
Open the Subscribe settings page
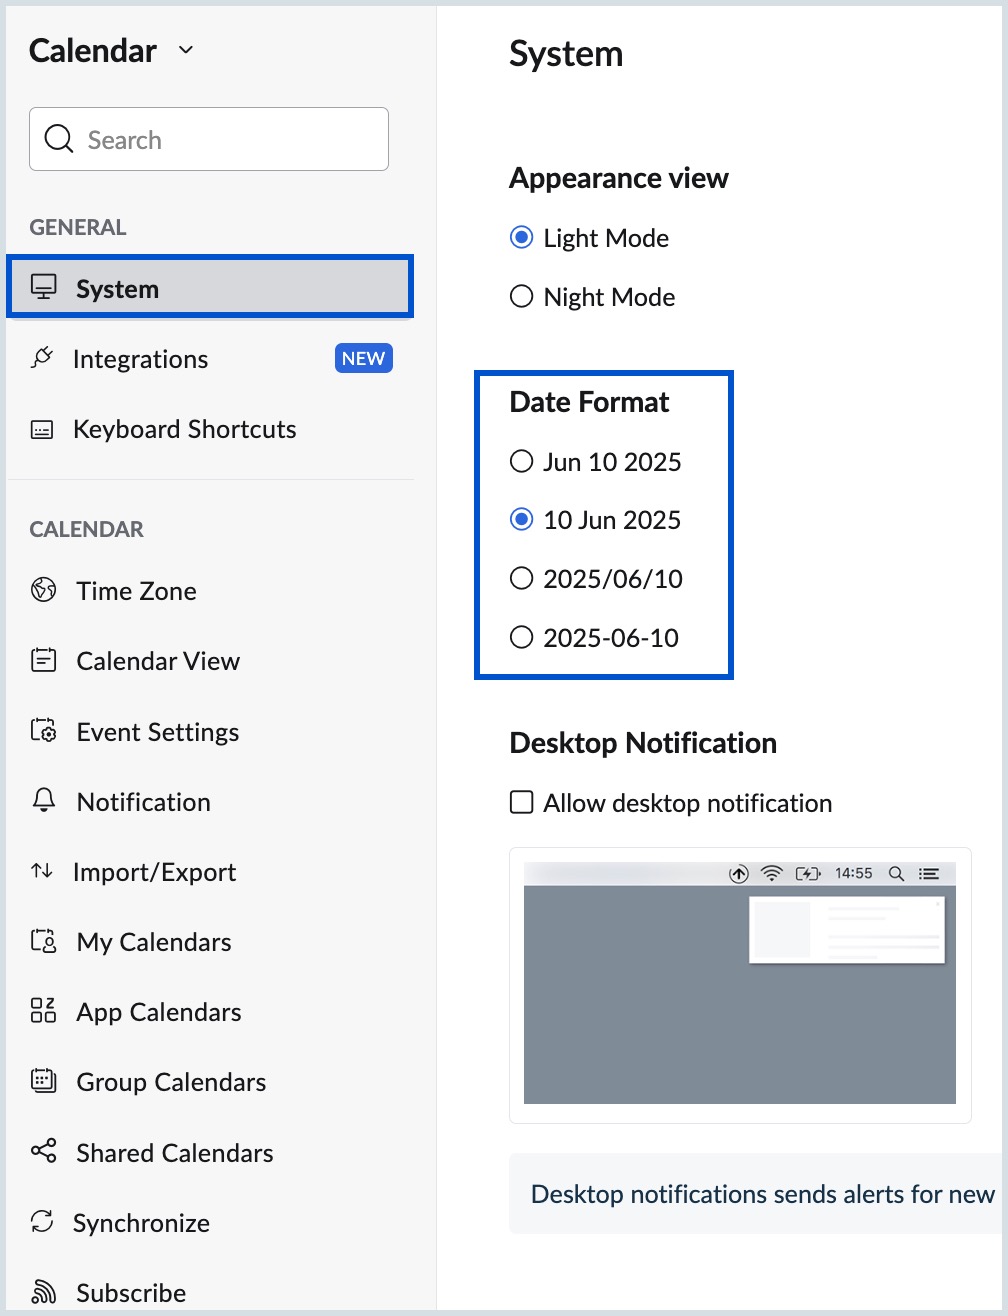pos(131,1292)
